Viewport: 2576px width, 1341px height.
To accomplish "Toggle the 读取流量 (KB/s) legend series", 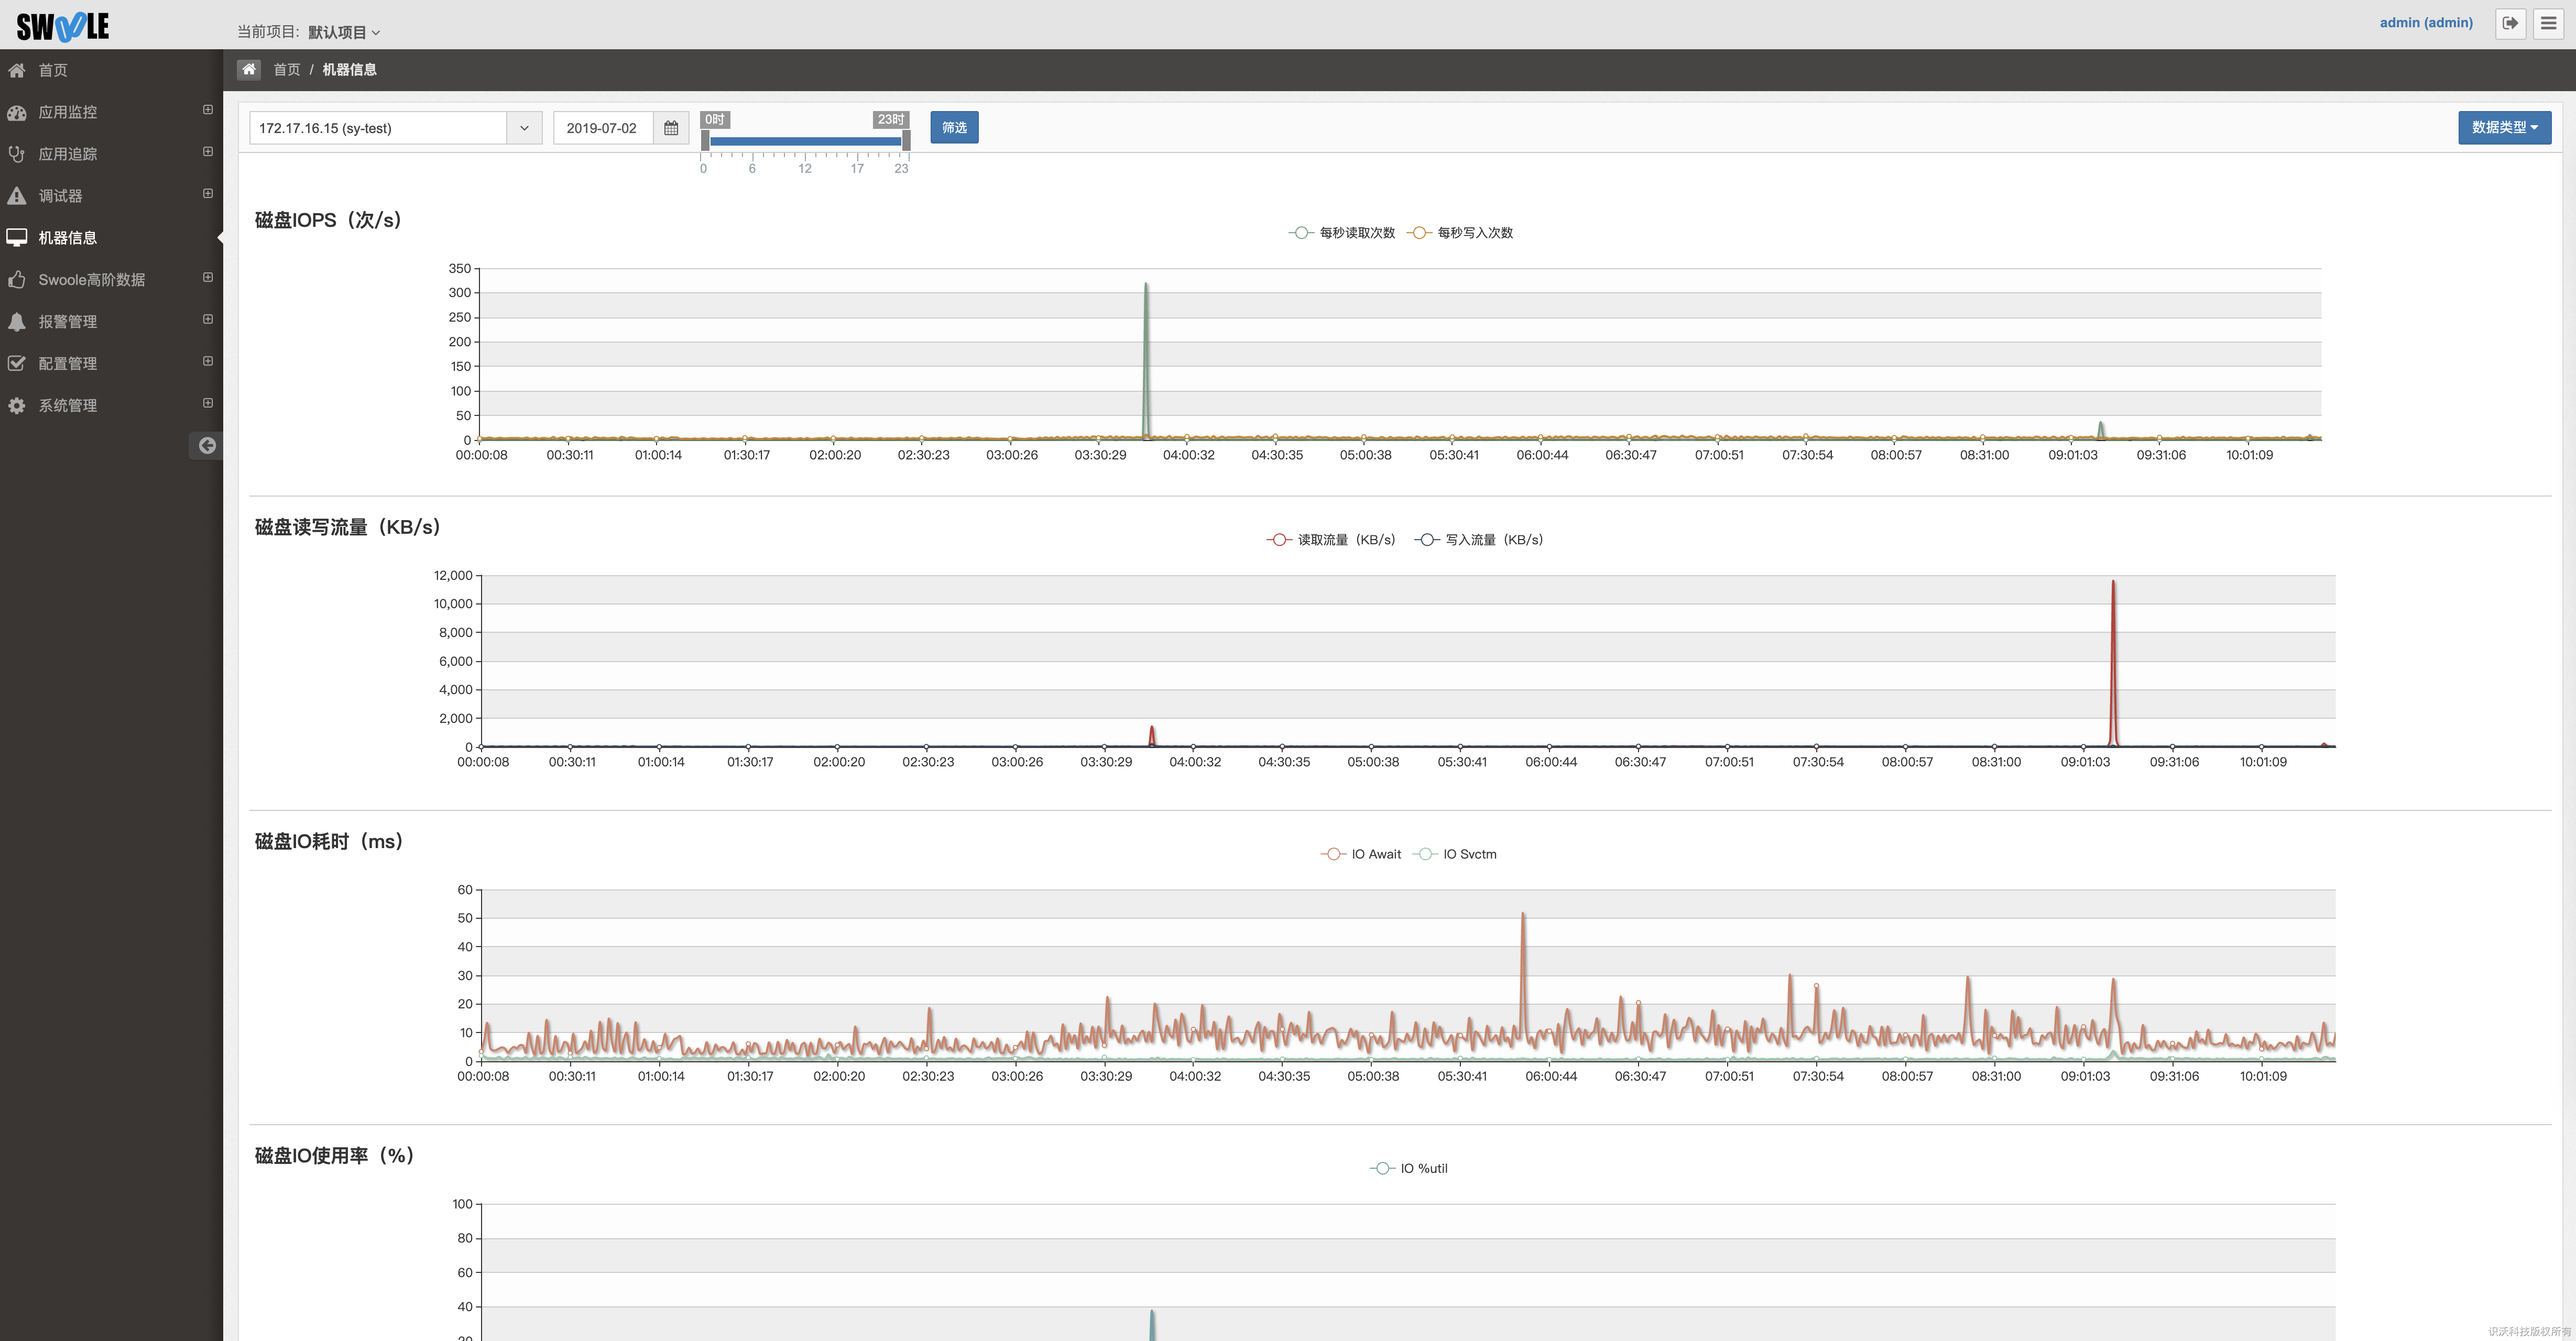I will pyautogui.click(x=1331, y=540).
